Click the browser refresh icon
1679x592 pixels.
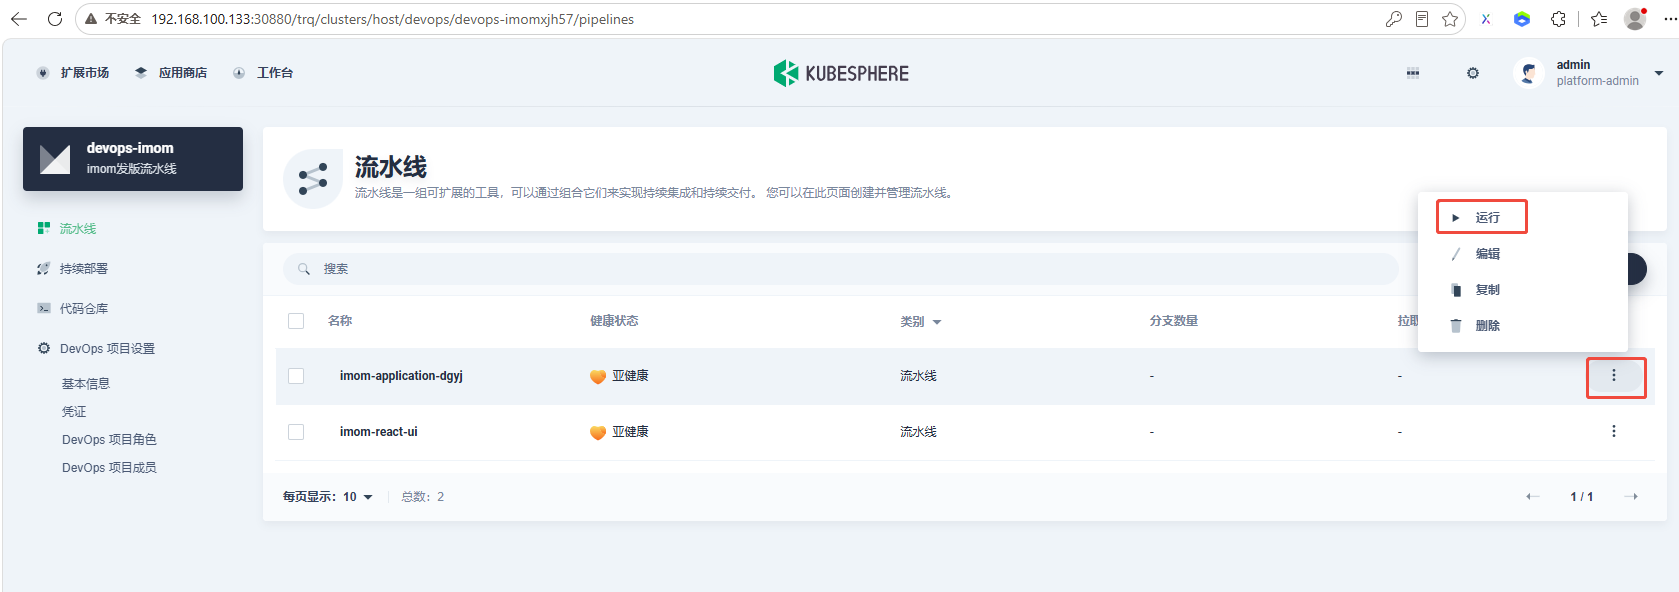point(55,19)
